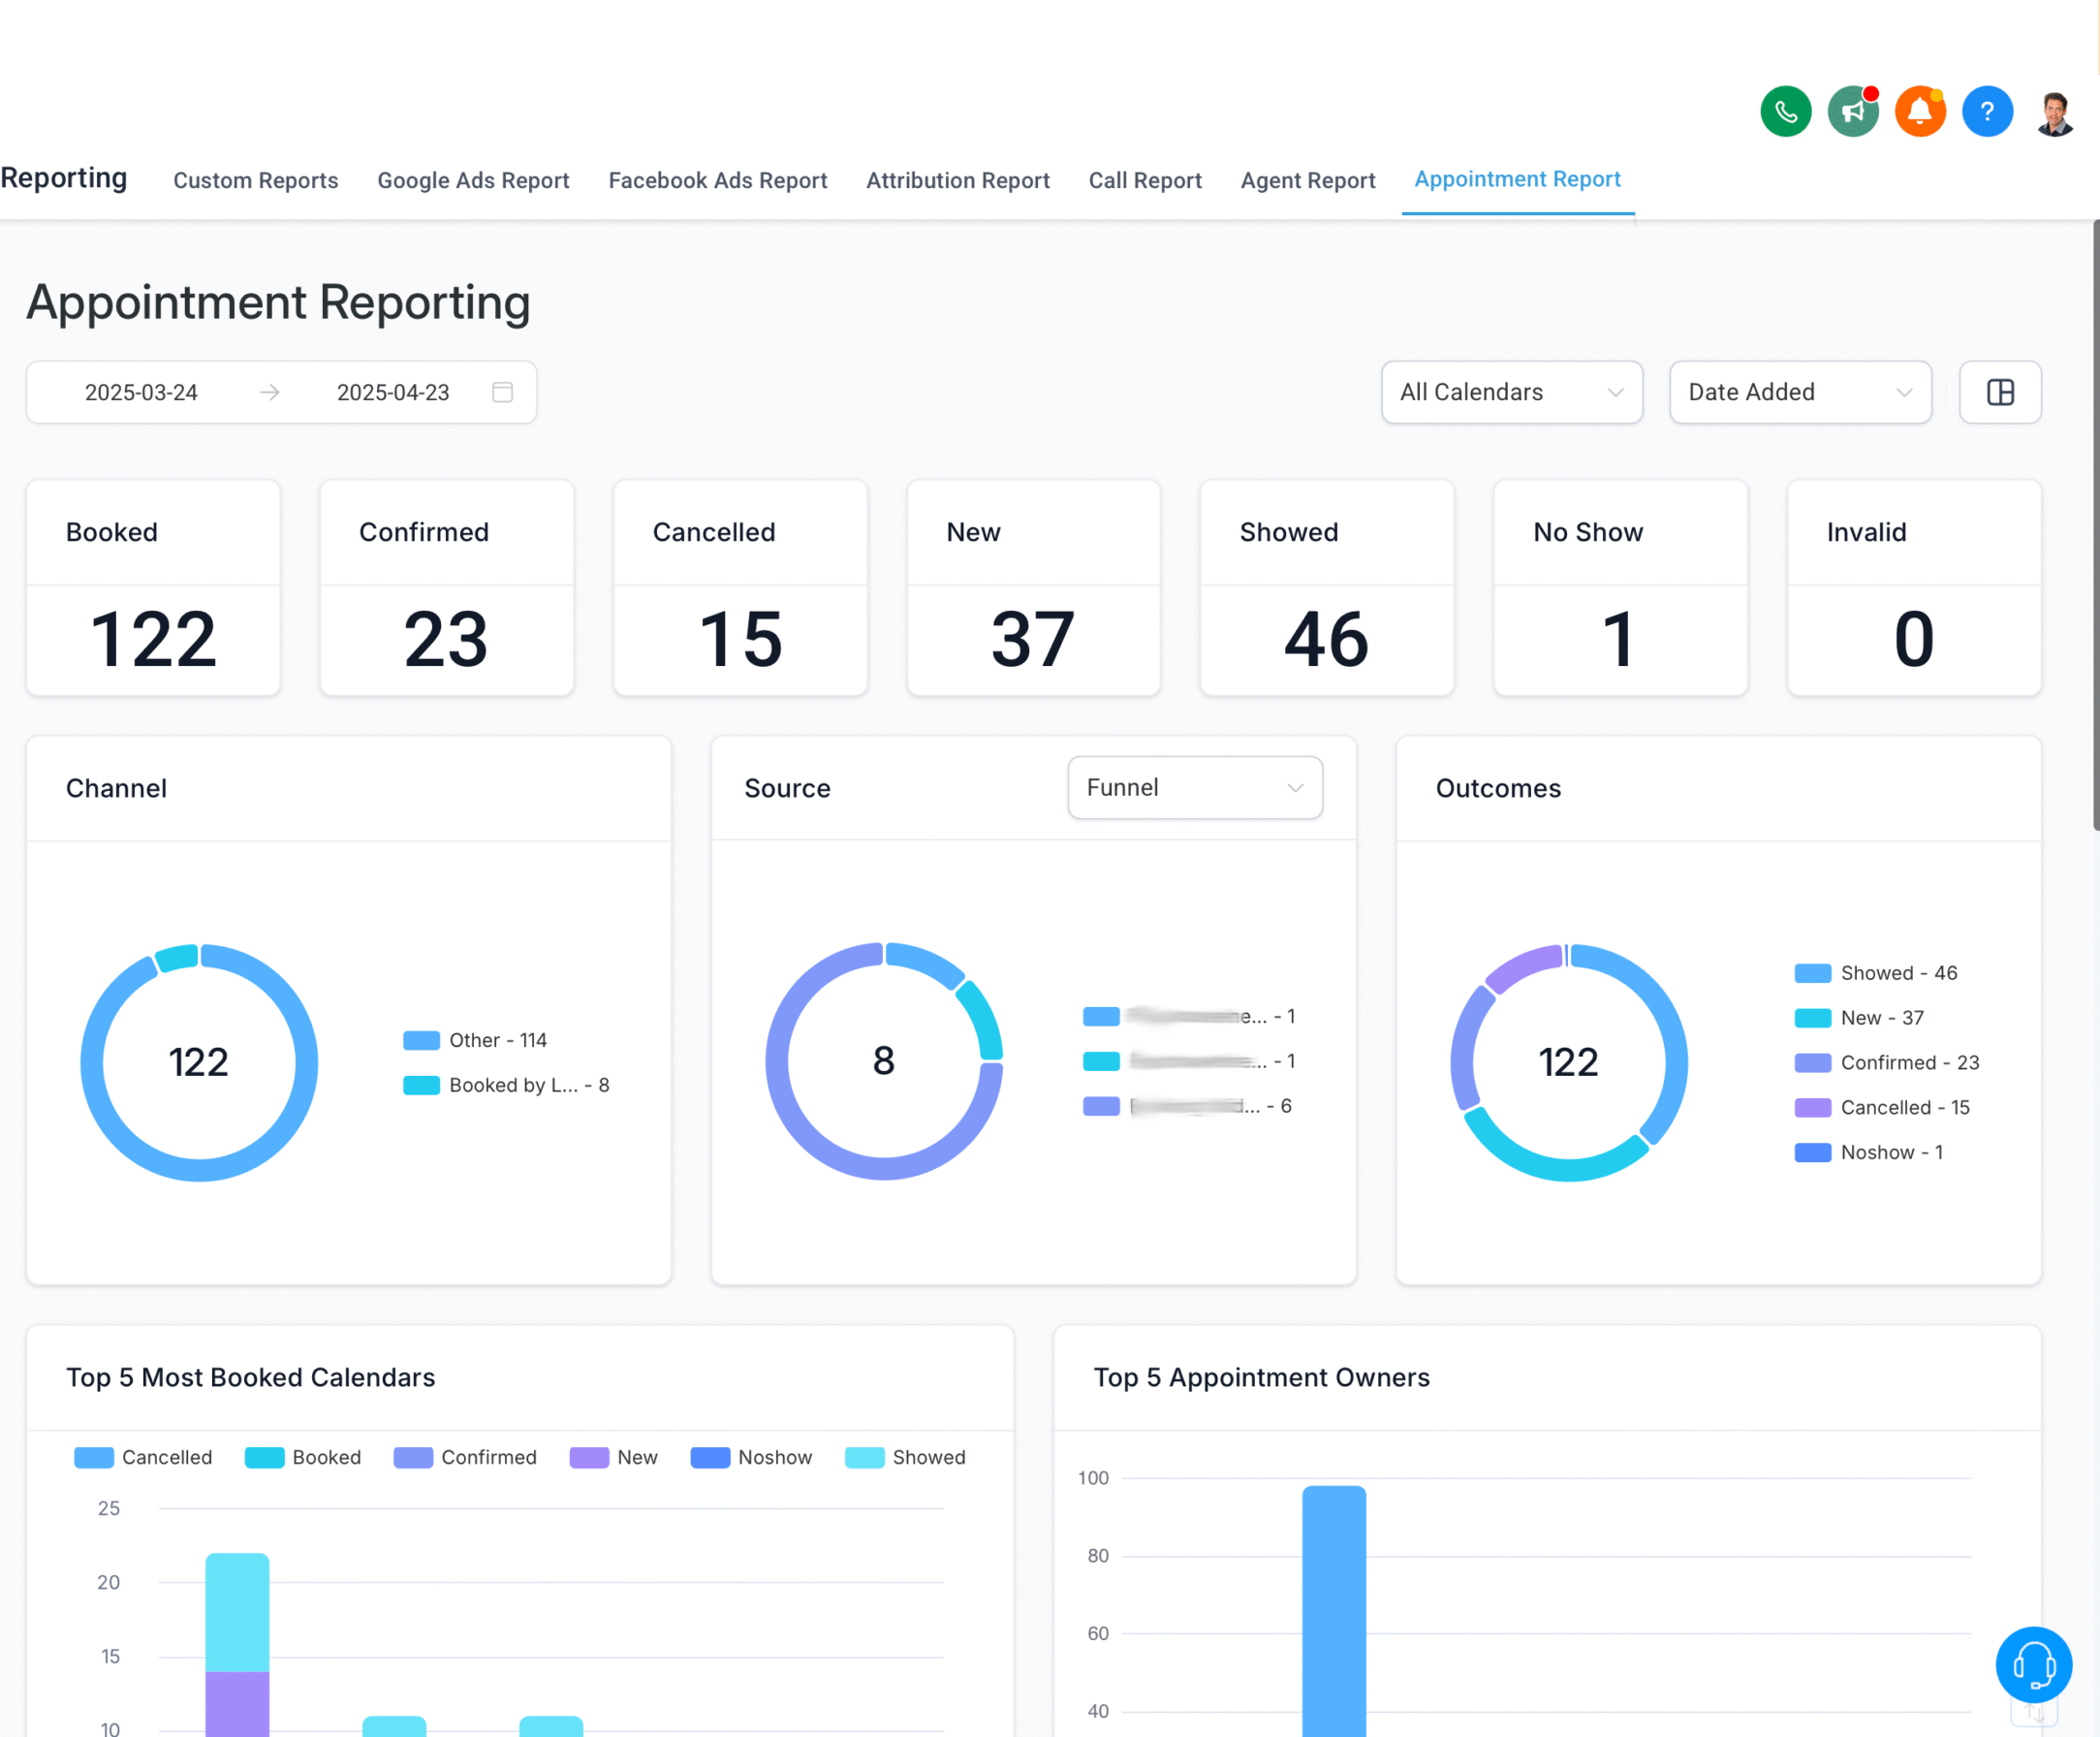The height and width of the screenshot is (1737, 2100).
Task: Click the Channel donut chart center 122
Action: pyautogui.click(x=199, y=1062)
